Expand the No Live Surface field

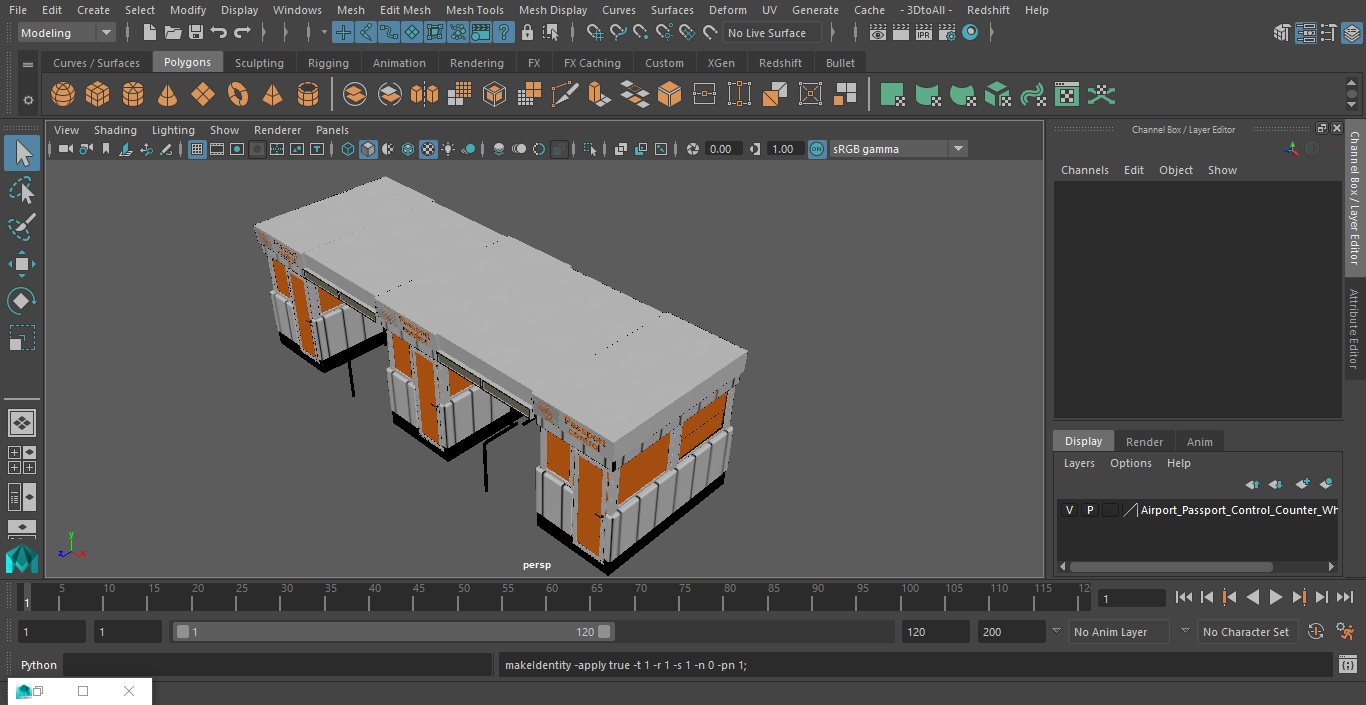(x=771, y=33)
